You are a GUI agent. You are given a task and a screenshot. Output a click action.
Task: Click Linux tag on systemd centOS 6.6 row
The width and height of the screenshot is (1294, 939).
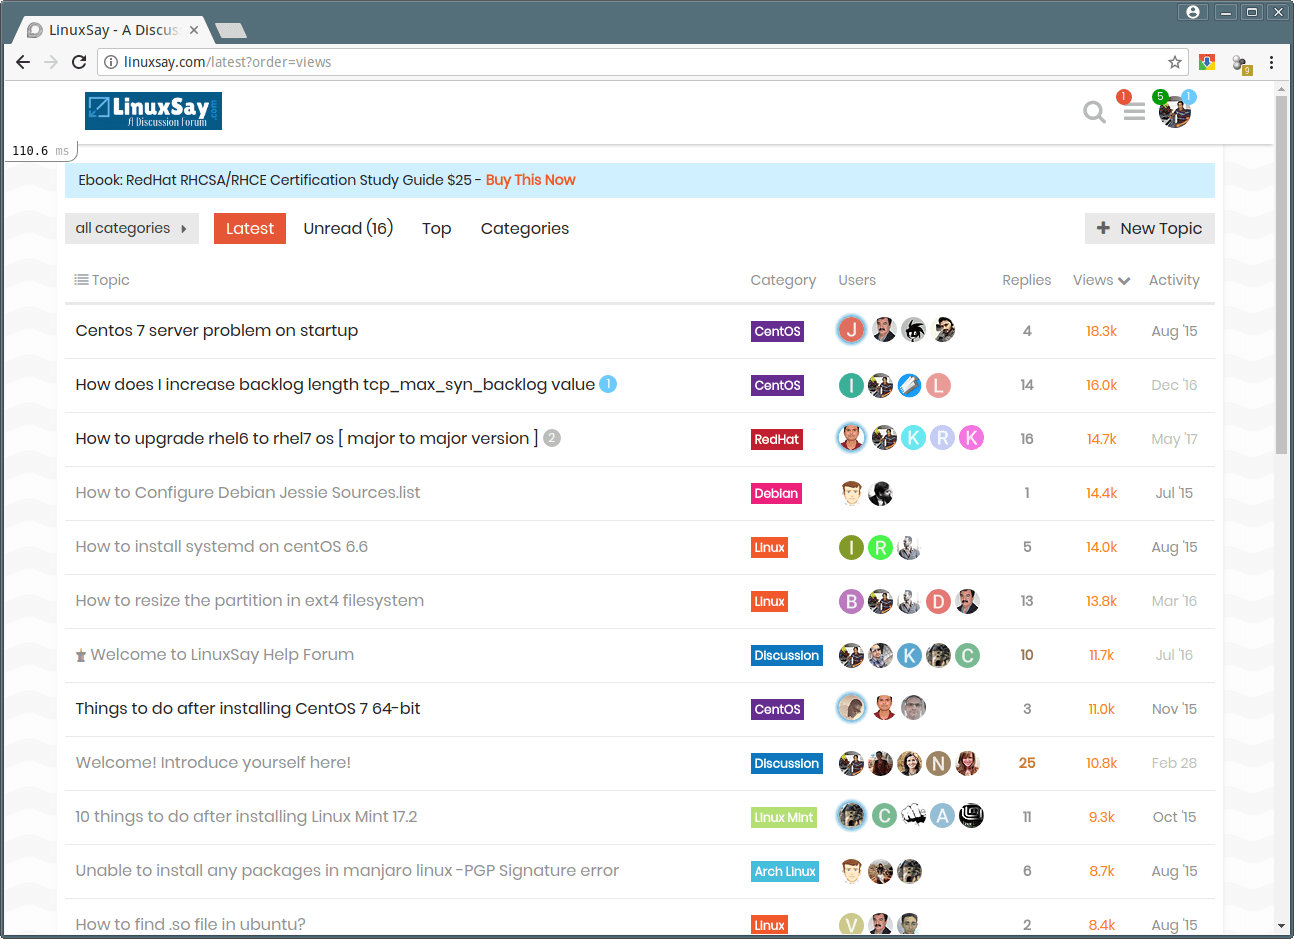(770, 547)
